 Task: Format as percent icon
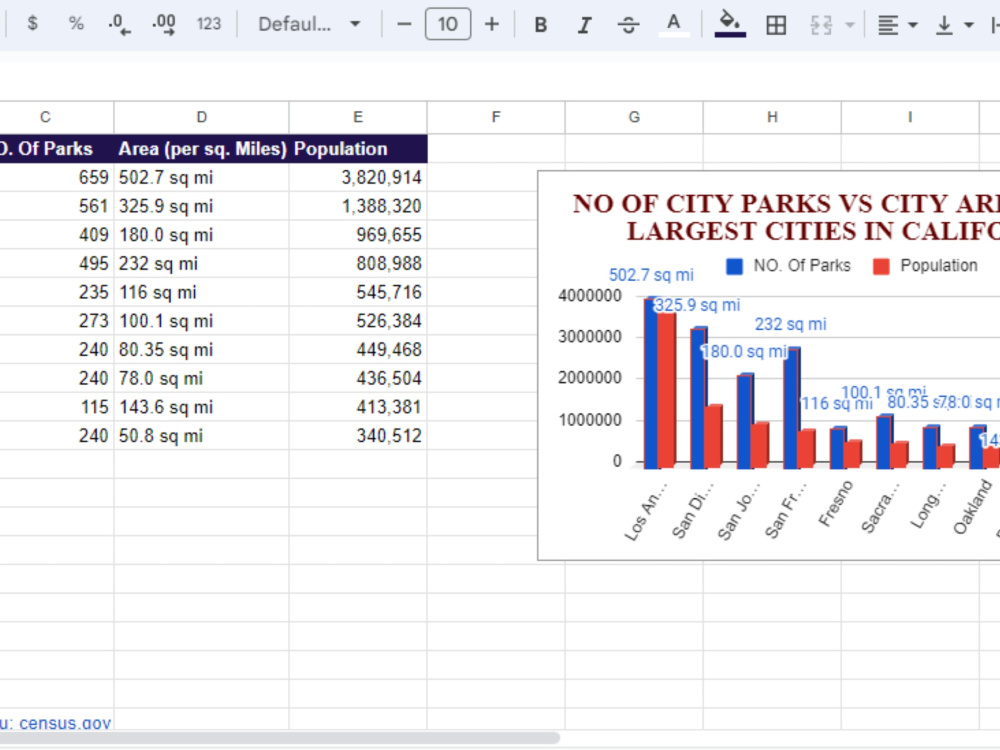(x=76, y=24)
